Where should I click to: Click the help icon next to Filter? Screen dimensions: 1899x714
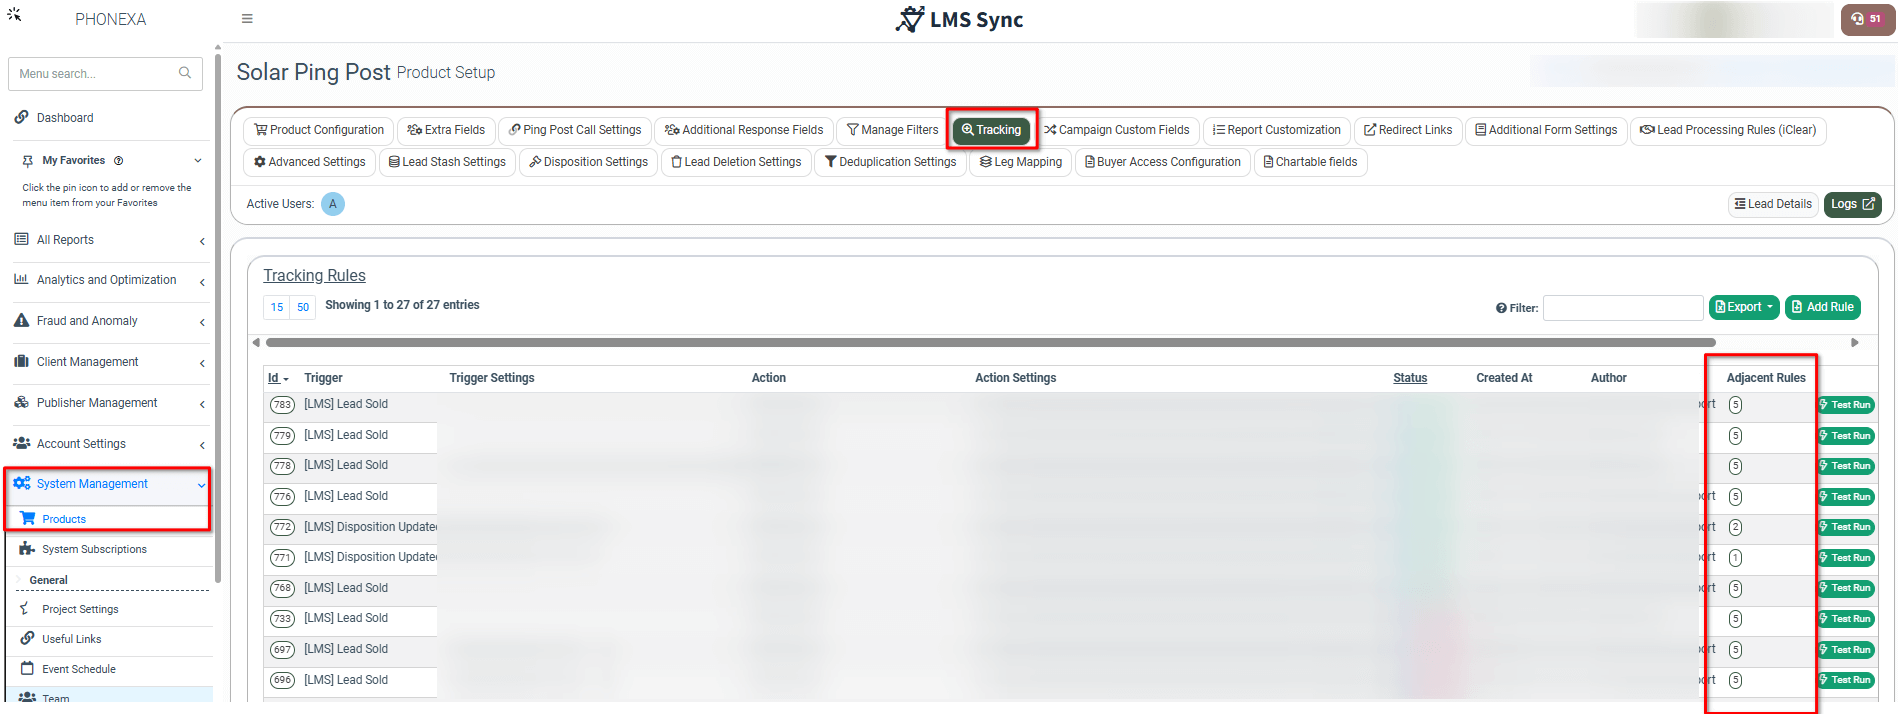click(x=1501, y=308)
